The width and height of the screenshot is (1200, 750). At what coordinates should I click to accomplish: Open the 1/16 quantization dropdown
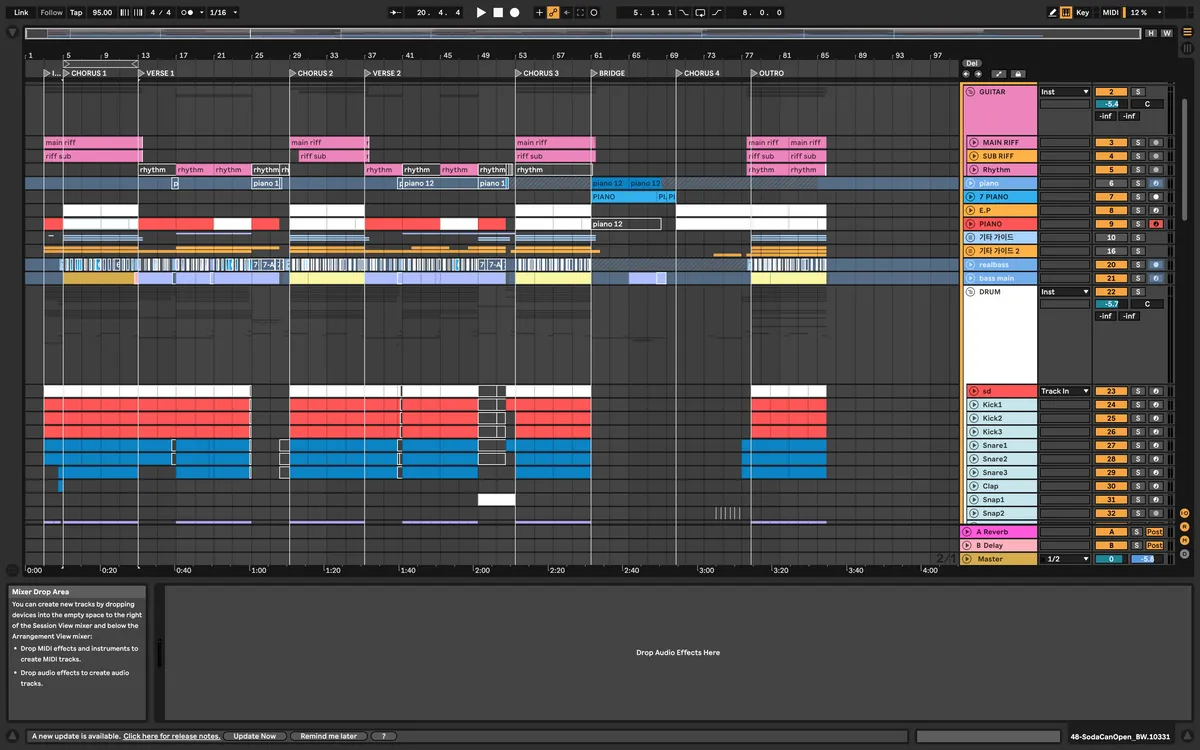221,13
